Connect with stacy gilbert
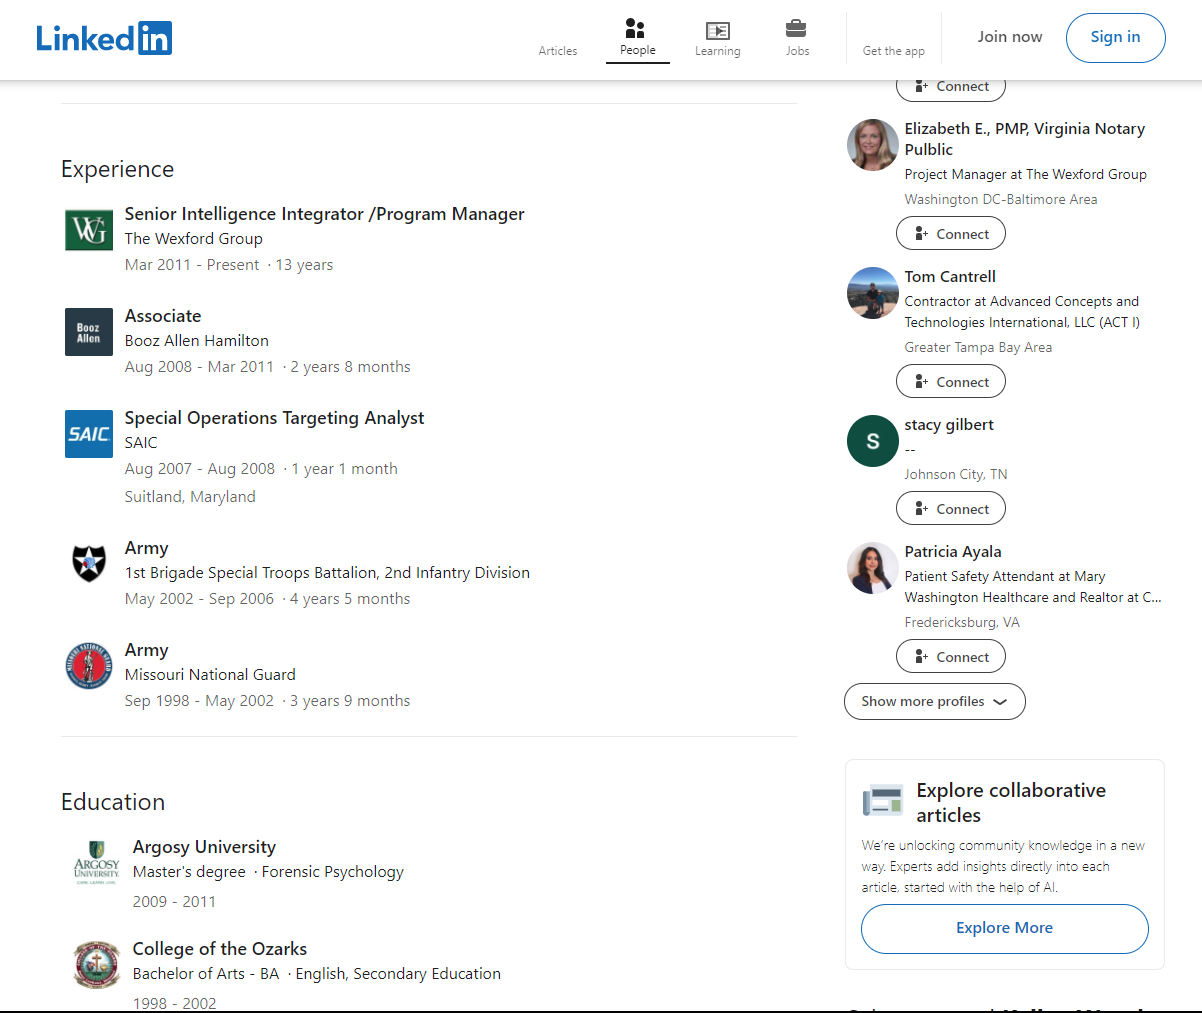 951,509
